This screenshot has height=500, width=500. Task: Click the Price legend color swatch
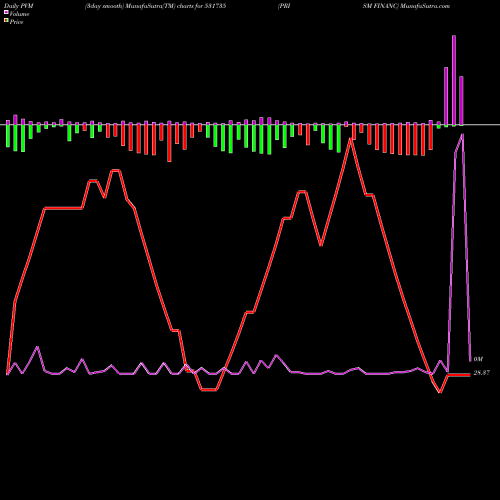pos(6,21)
